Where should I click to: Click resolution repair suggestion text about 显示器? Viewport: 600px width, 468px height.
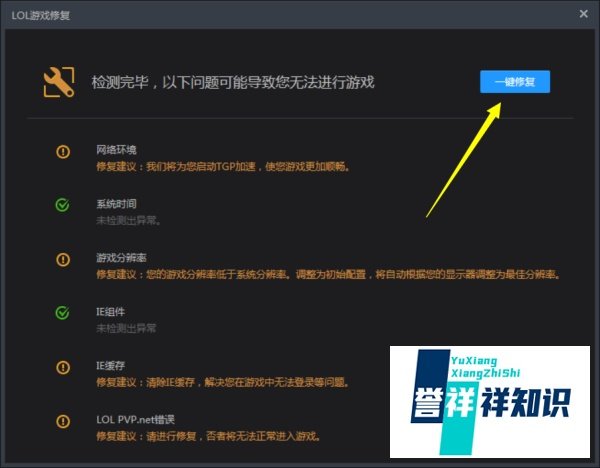click(328, 274)
